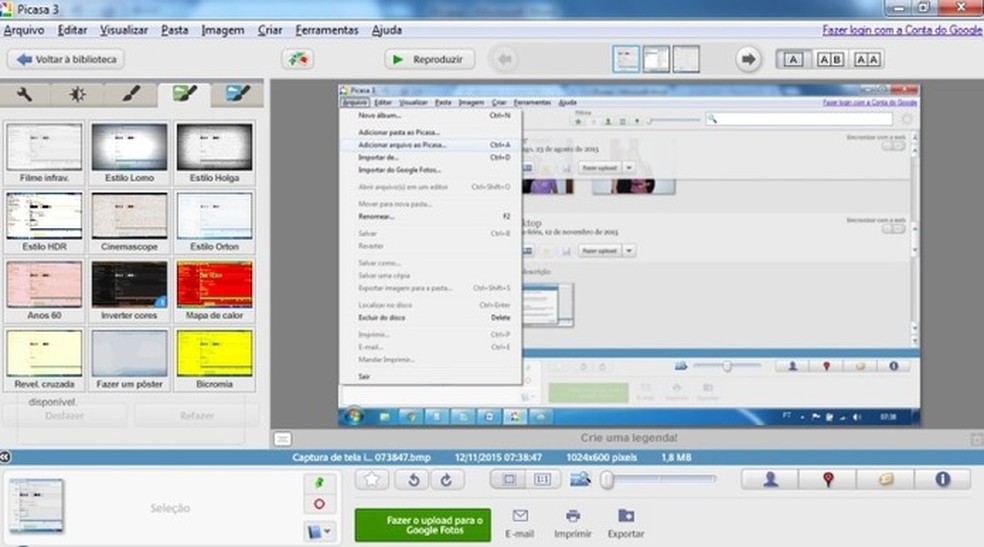Click the zoom slider handle
This screenshot has height=547, width=984.
coord(607,480)
